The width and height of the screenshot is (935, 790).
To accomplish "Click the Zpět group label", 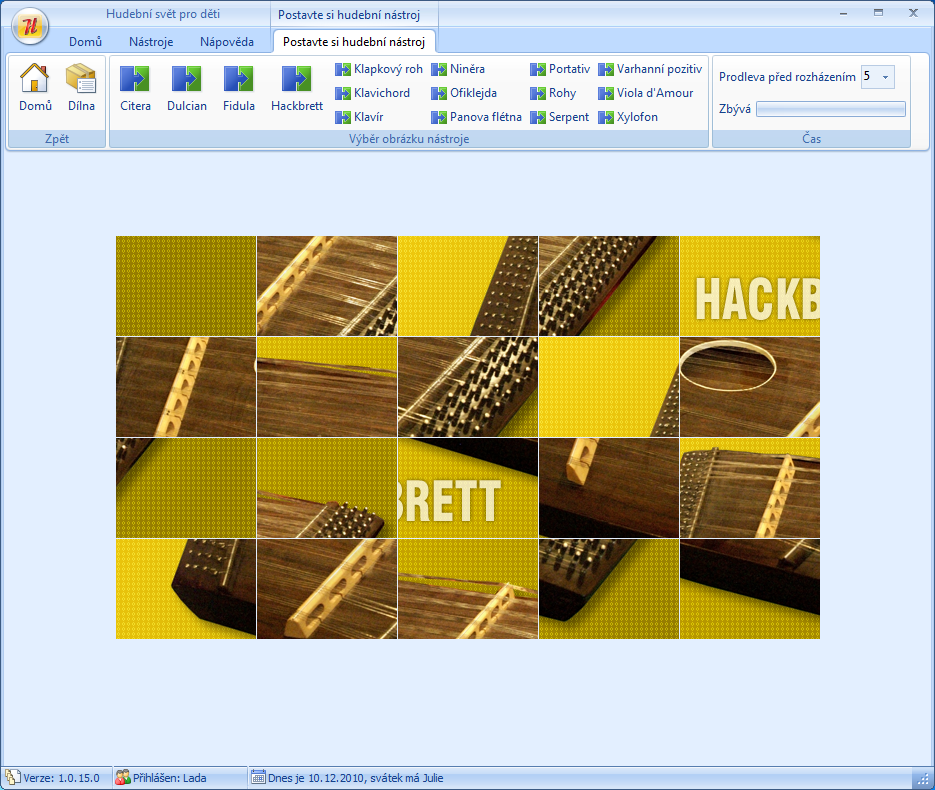I will tap(57, 139).
